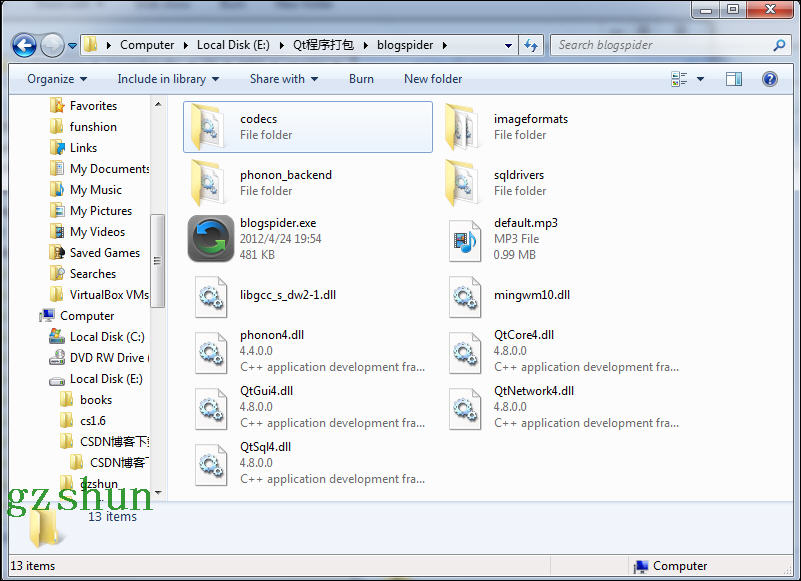Select the libgcc_s_dw2-1.dll file icon
801x581 pixels.
(x=211, y=295)
